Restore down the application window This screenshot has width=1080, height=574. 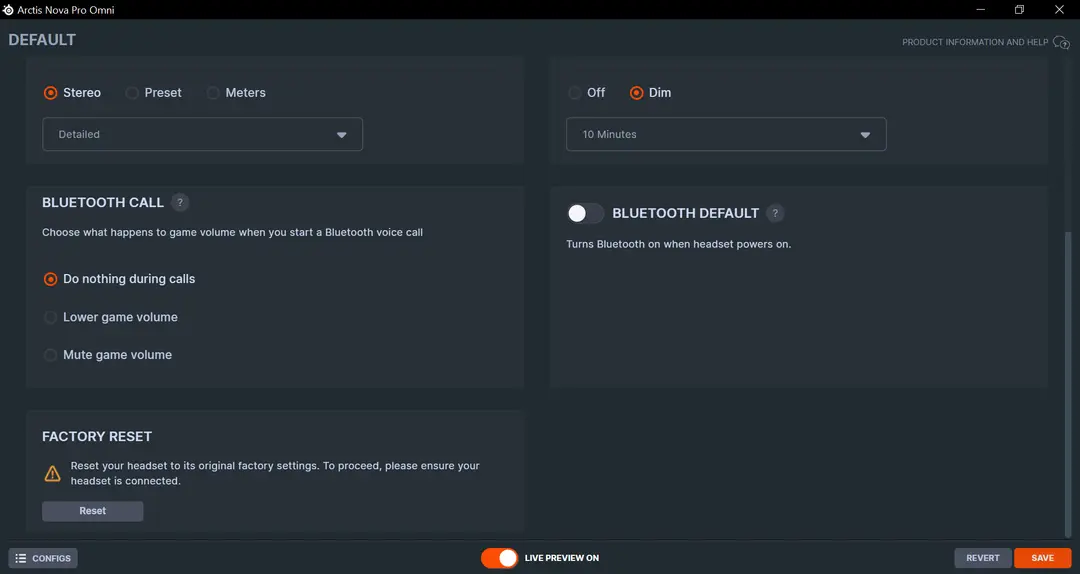click(x=1019, y=10)
